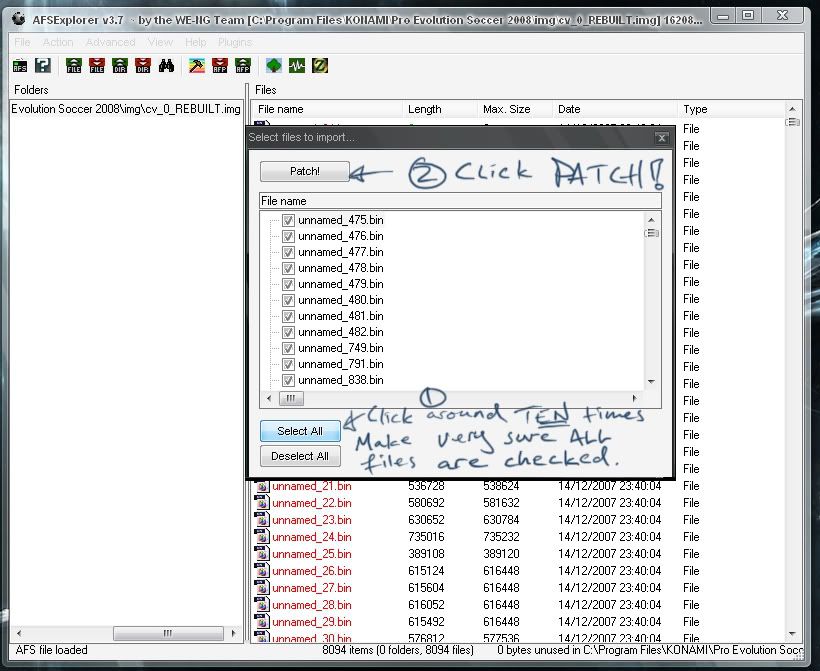This screenshot has width=820, height=671.
Task: Click the file icon beside unnamed_21.bin
Action: pyautogui.click(x=262, y=486)
